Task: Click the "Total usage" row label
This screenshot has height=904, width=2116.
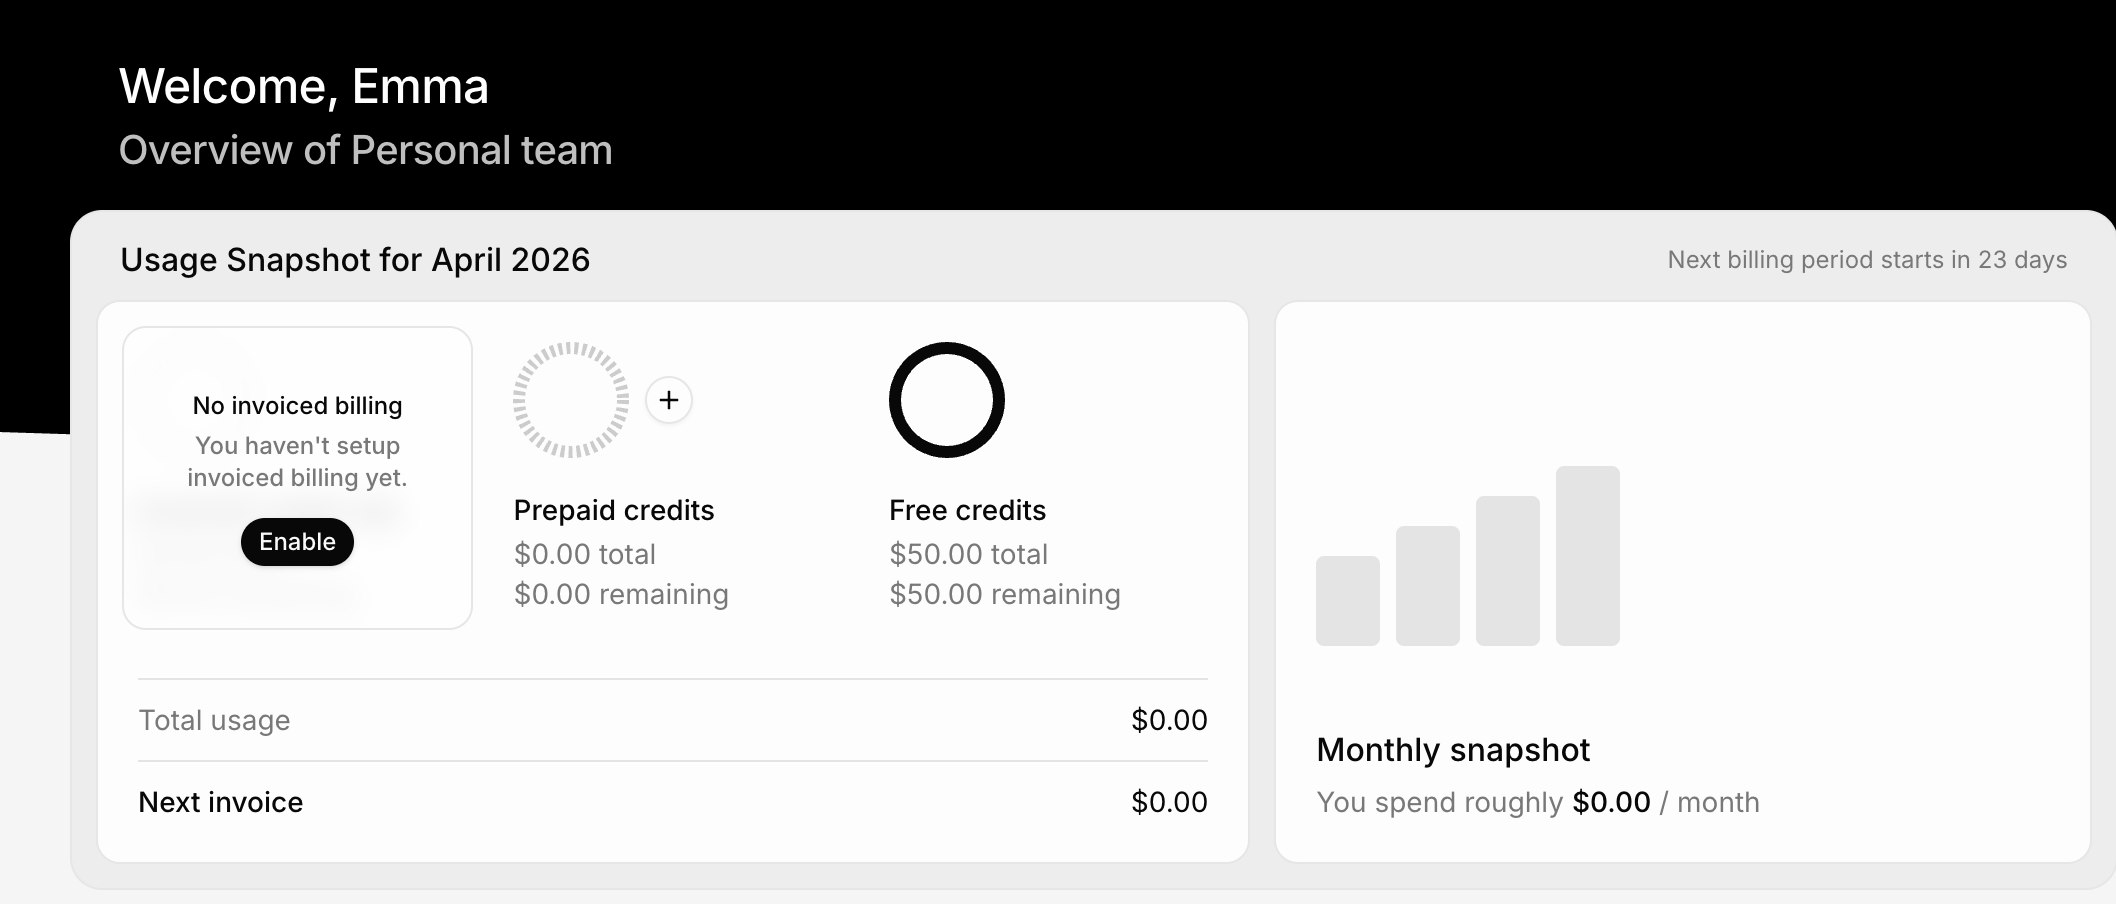Action: (214, 720)
